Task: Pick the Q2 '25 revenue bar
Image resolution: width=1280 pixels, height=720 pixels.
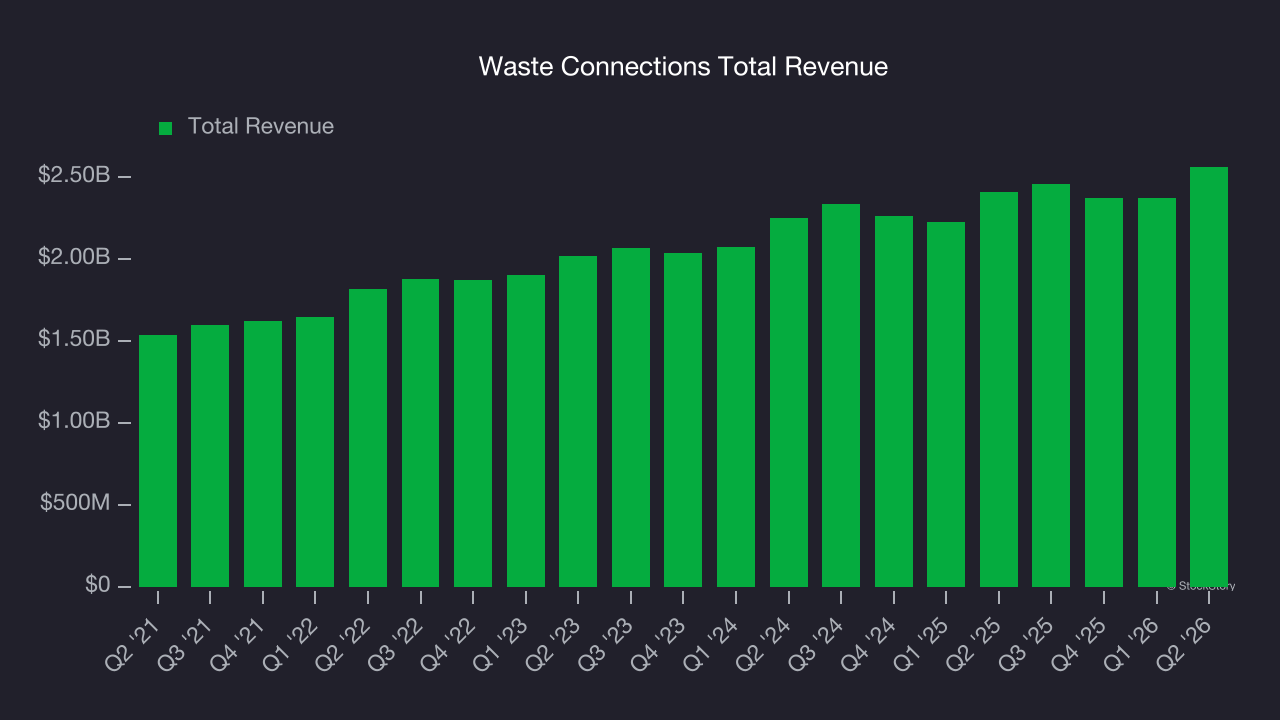Action: (999, 389)
